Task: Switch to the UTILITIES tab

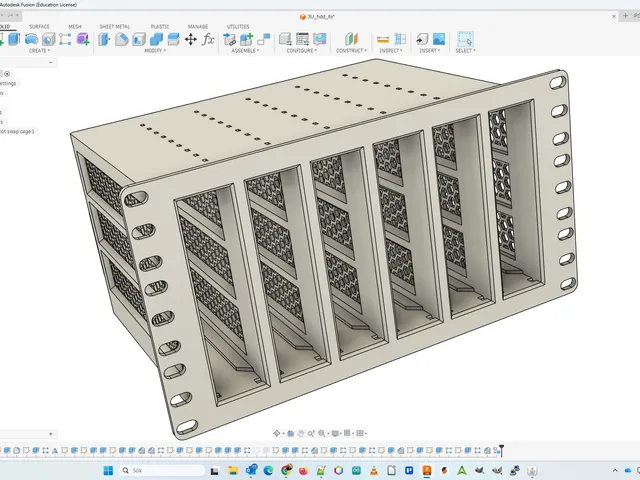Action: [238, 27]
